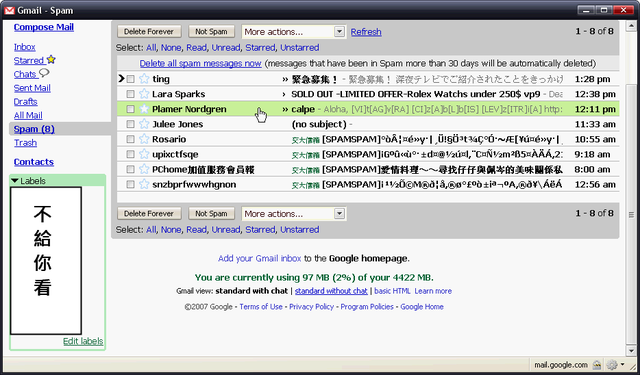Viewport: 640px width, 375px height.
Task: Star the message from ting
Action: click(144, 79)
